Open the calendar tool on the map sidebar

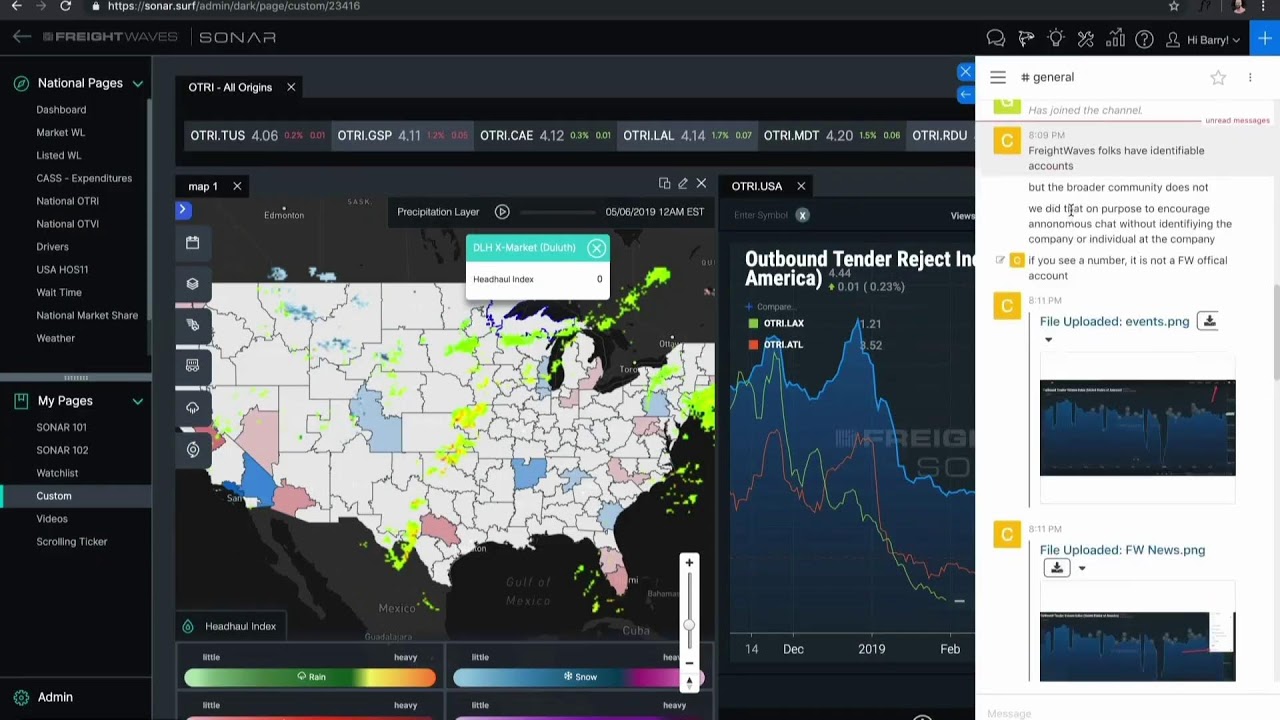(x=193, y=242)
